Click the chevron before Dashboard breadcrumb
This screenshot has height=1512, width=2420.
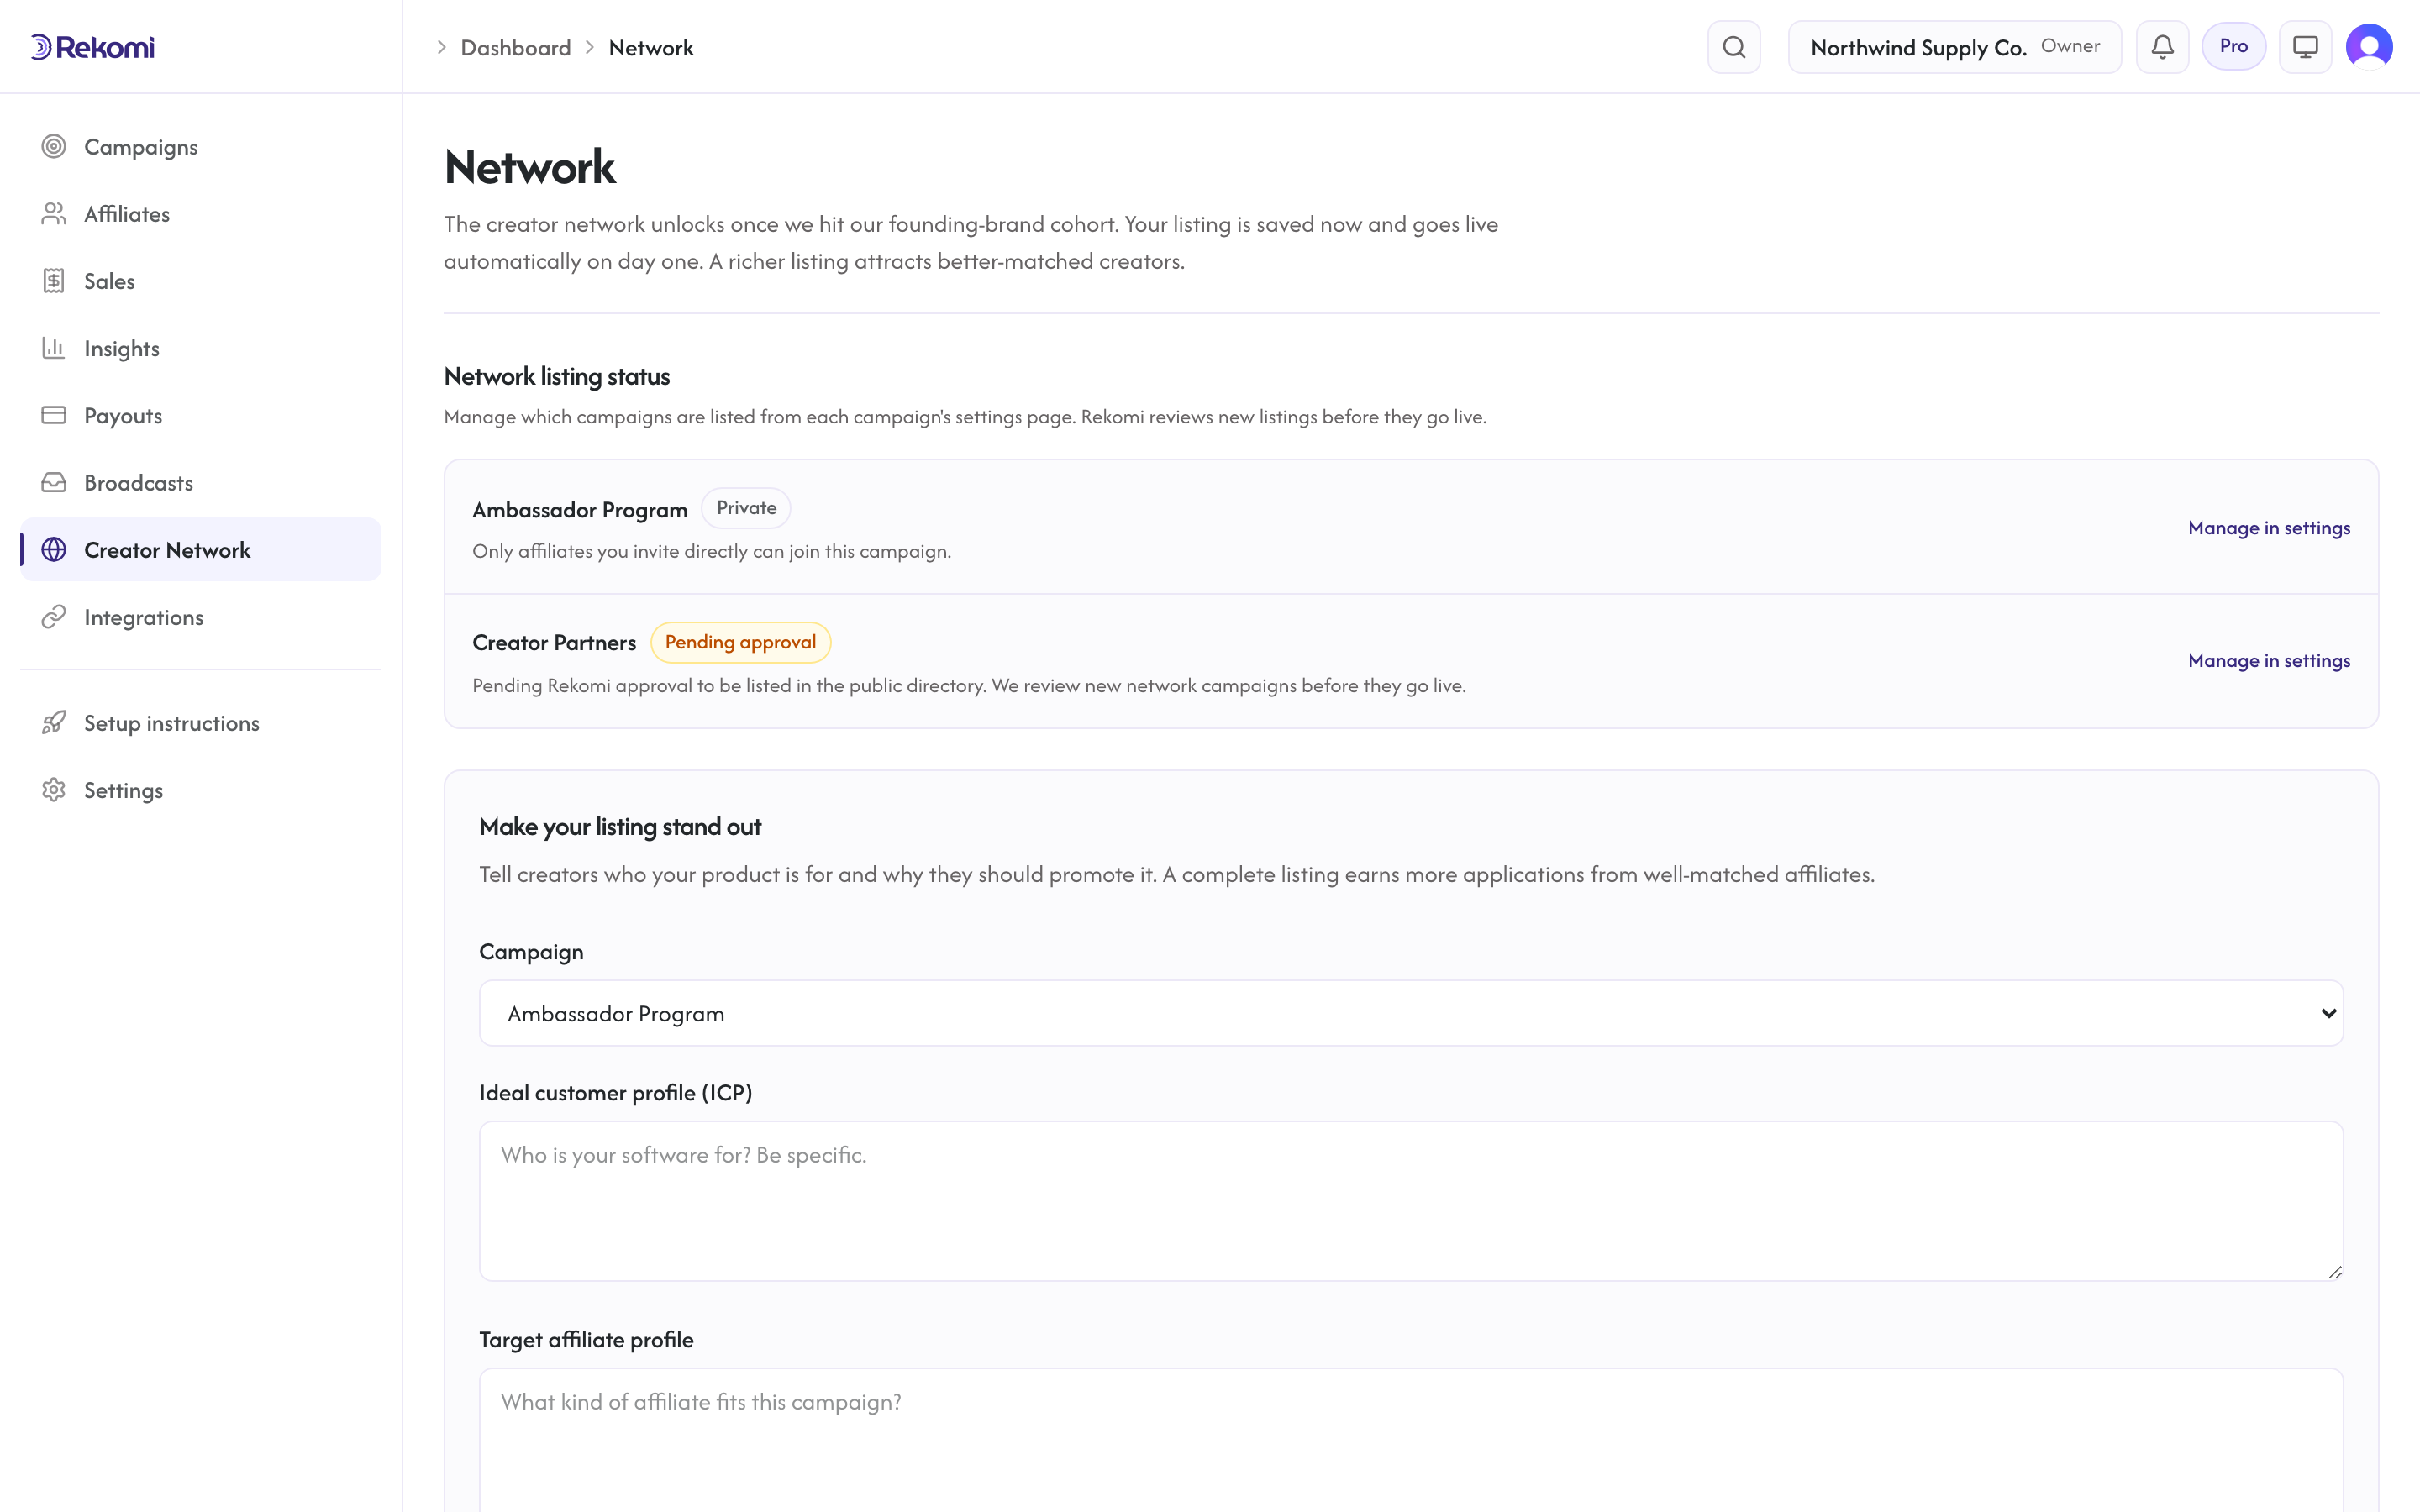click(x=441, y=48)
